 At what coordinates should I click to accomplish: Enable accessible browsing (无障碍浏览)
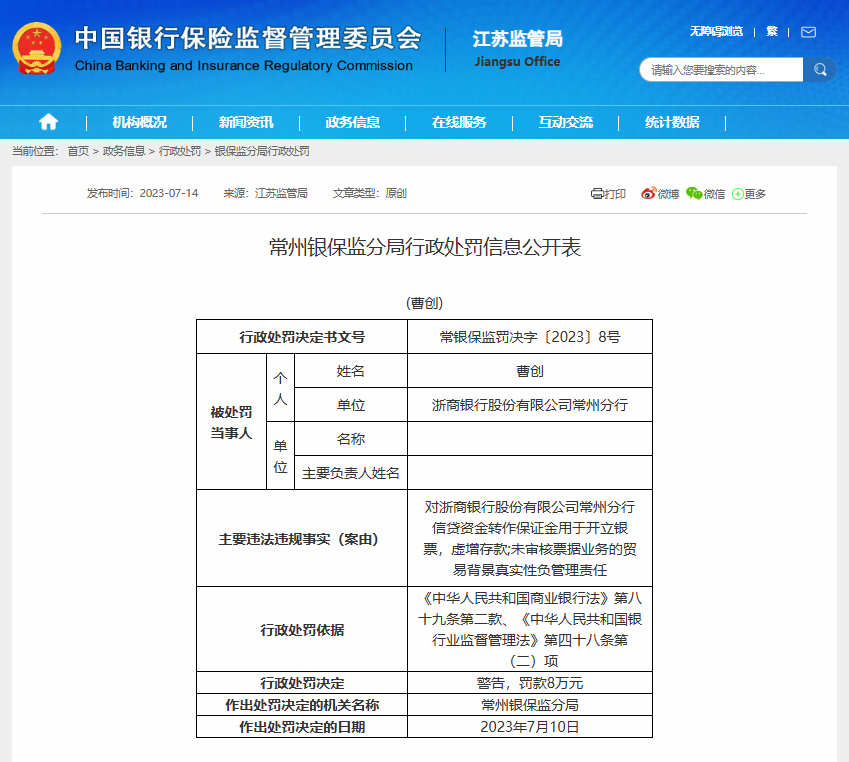point(716,32)
